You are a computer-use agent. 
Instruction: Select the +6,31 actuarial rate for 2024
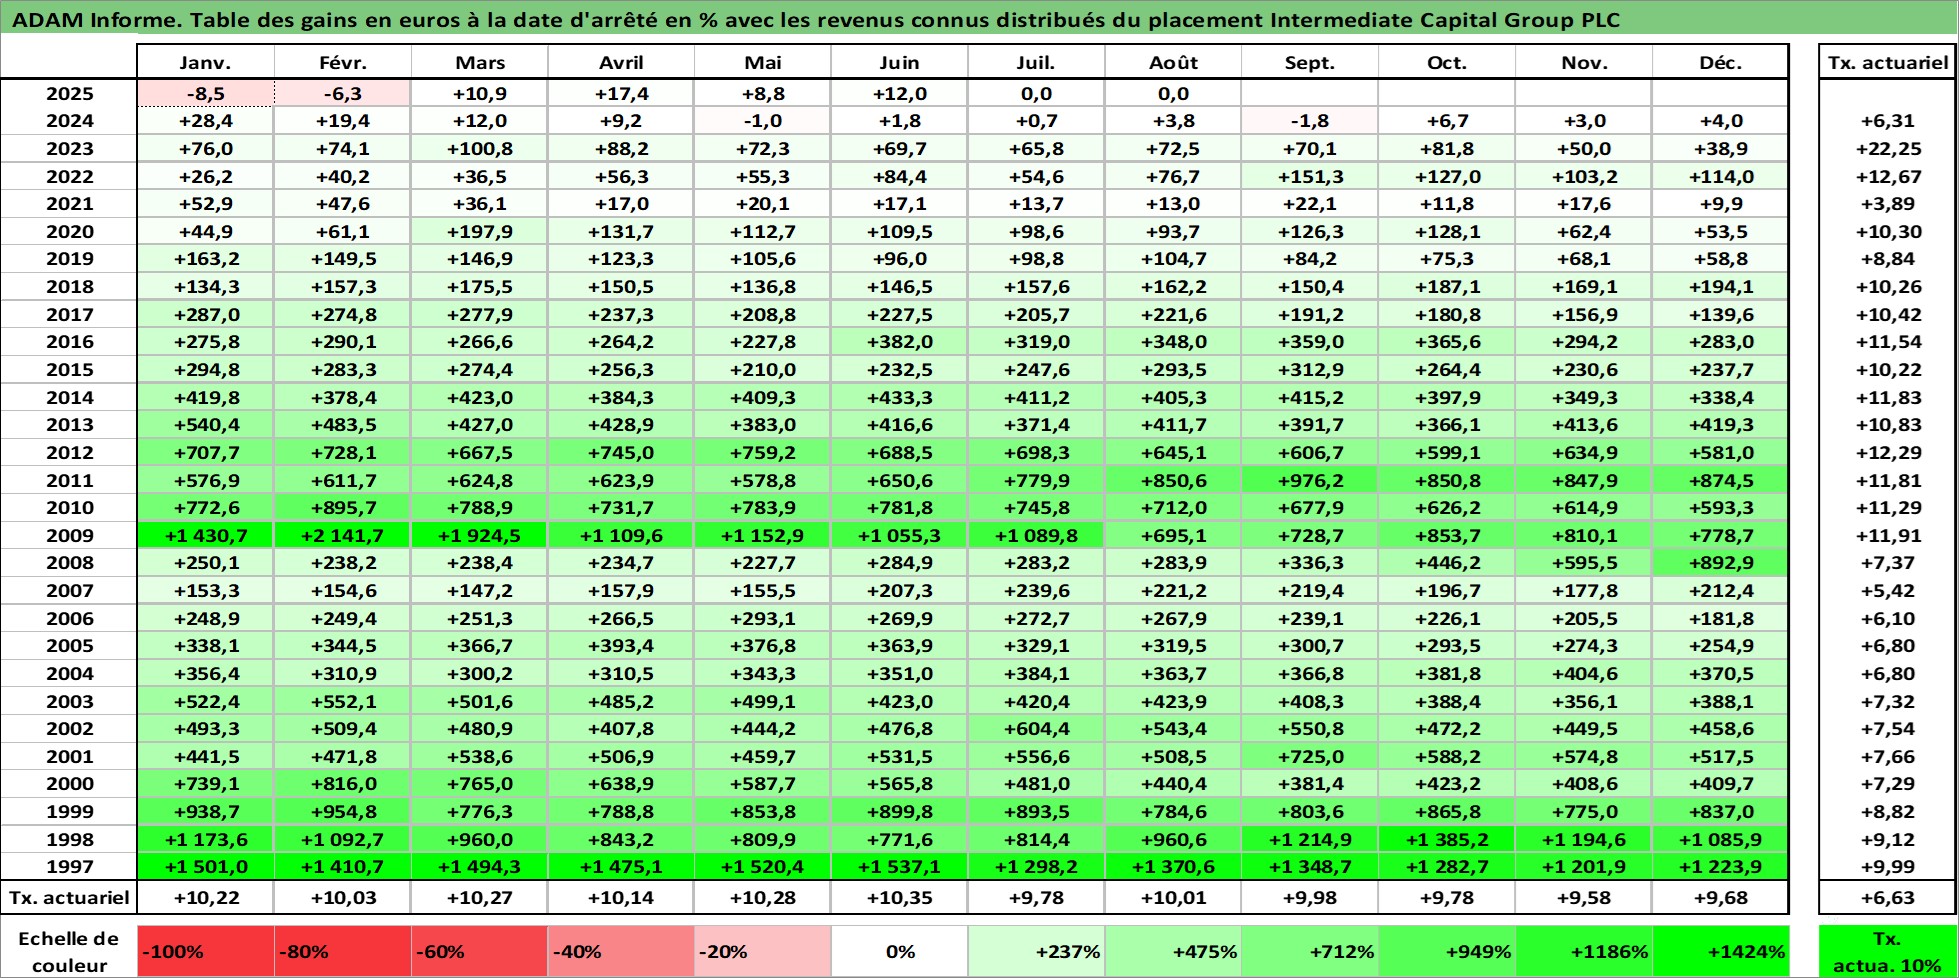1887,121
